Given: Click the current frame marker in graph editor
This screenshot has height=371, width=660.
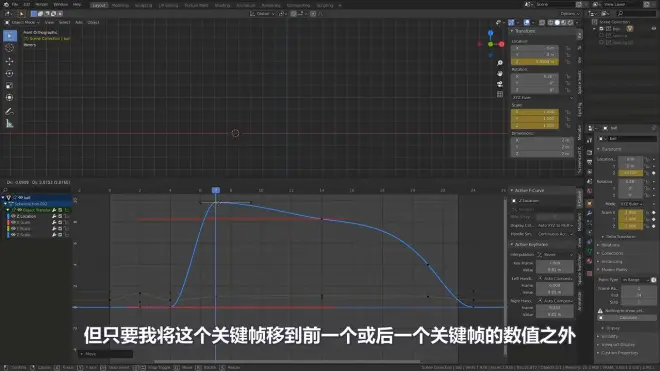Looking at the screenshot, I should tap(216, 190).
